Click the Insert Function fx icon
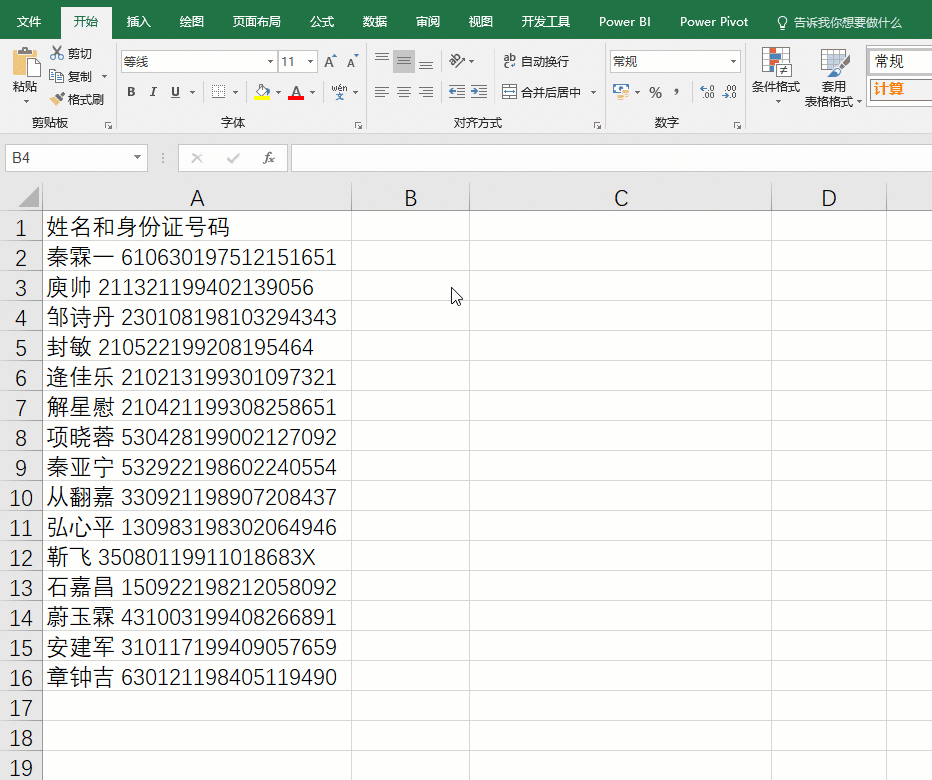The image size is (932, 780). coord(268,158)
